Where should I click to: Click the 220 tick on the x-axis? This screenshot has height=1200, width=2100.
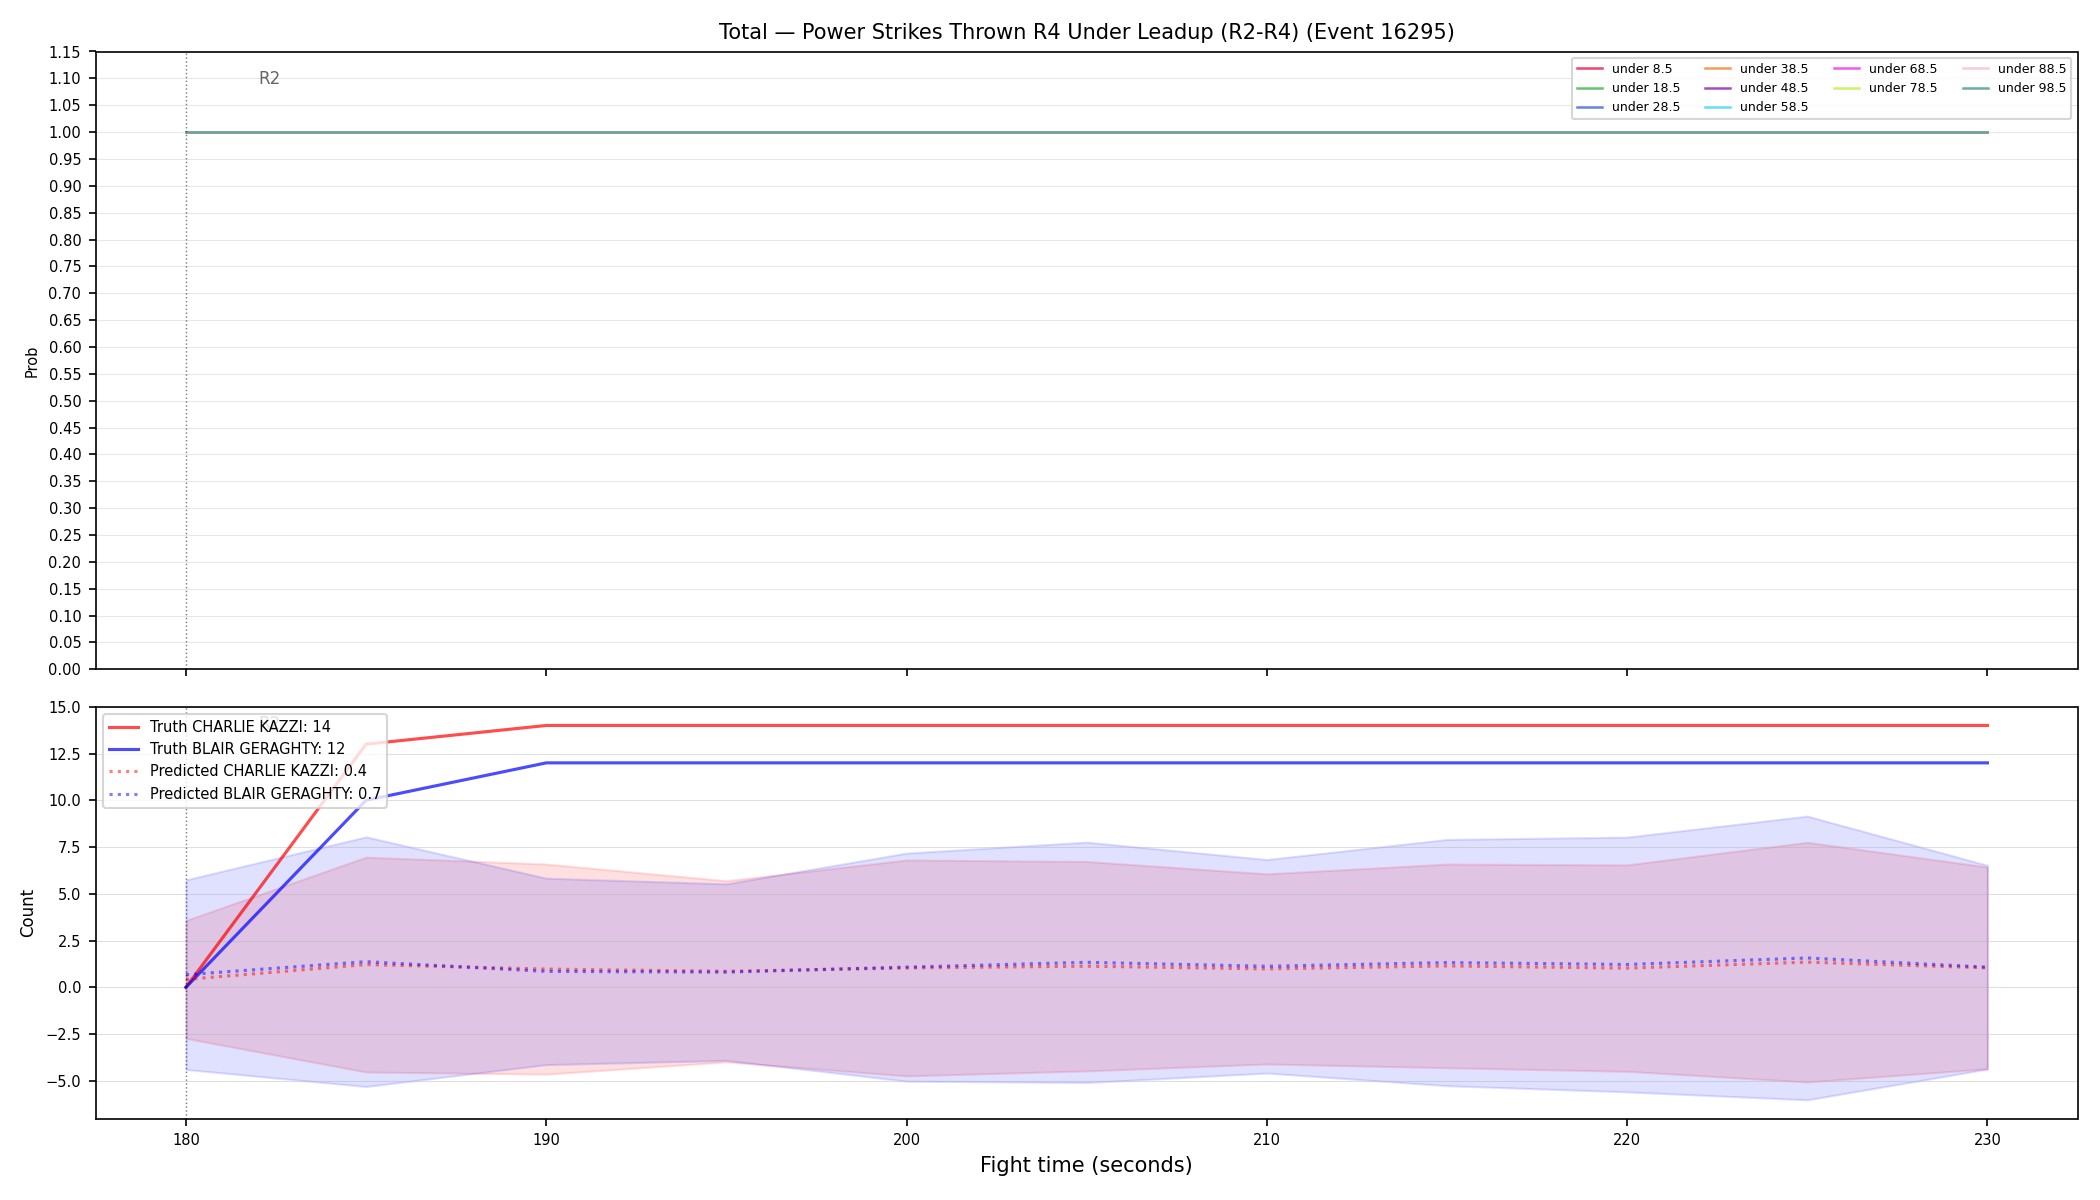click(1626, 1138)
